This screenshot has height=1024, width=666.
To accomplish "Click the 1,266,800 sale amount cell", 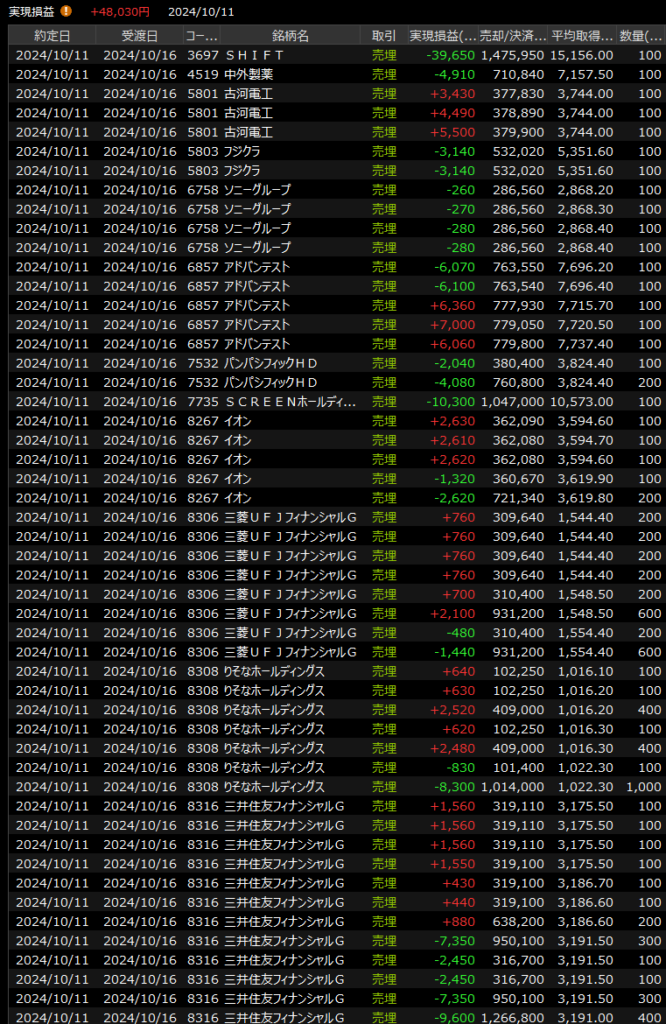I will click(x=512, y=1017).
